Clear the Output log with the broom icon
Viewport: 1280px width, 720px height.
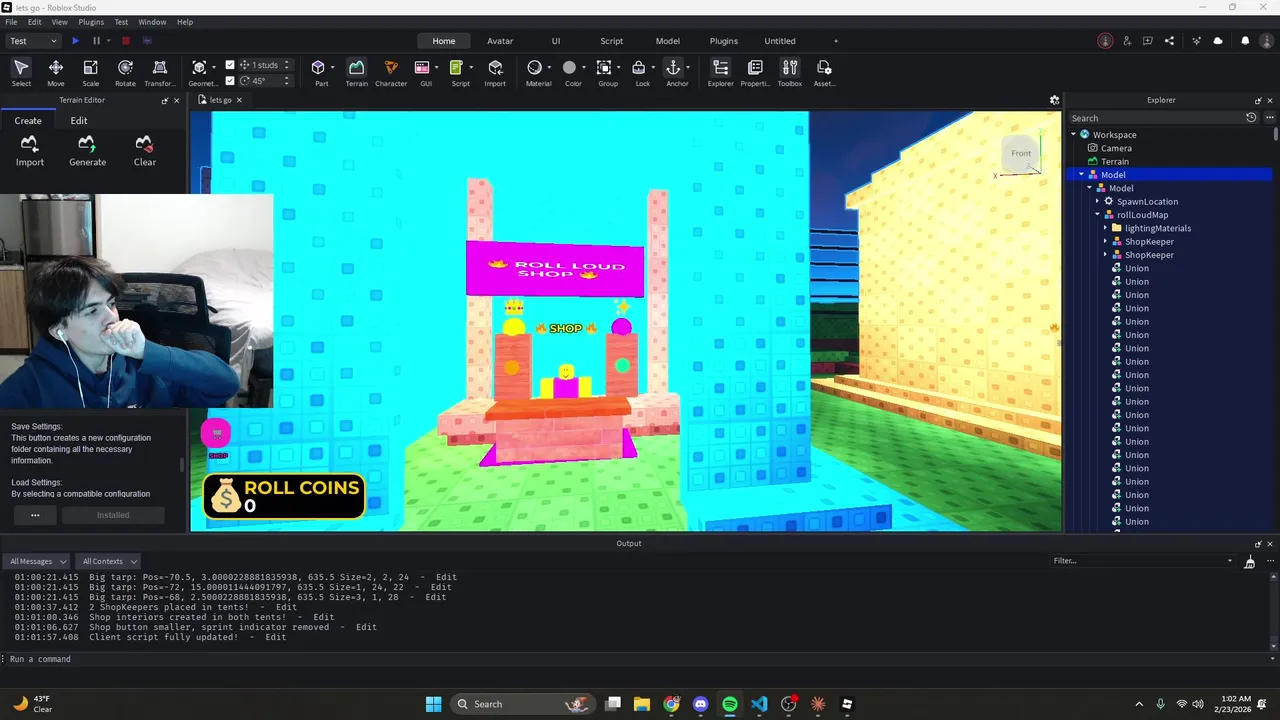[1249, 562]
